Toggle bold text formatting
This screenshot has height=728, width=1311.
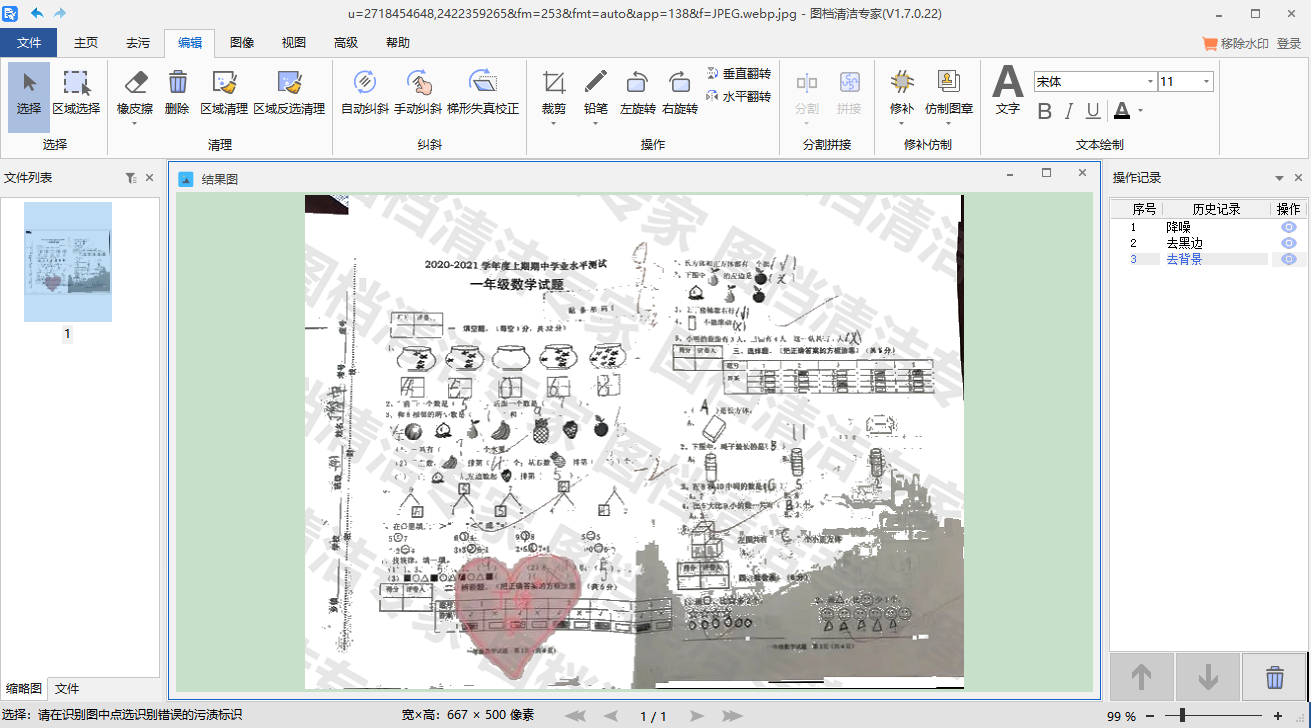[x=1045, y=111]
